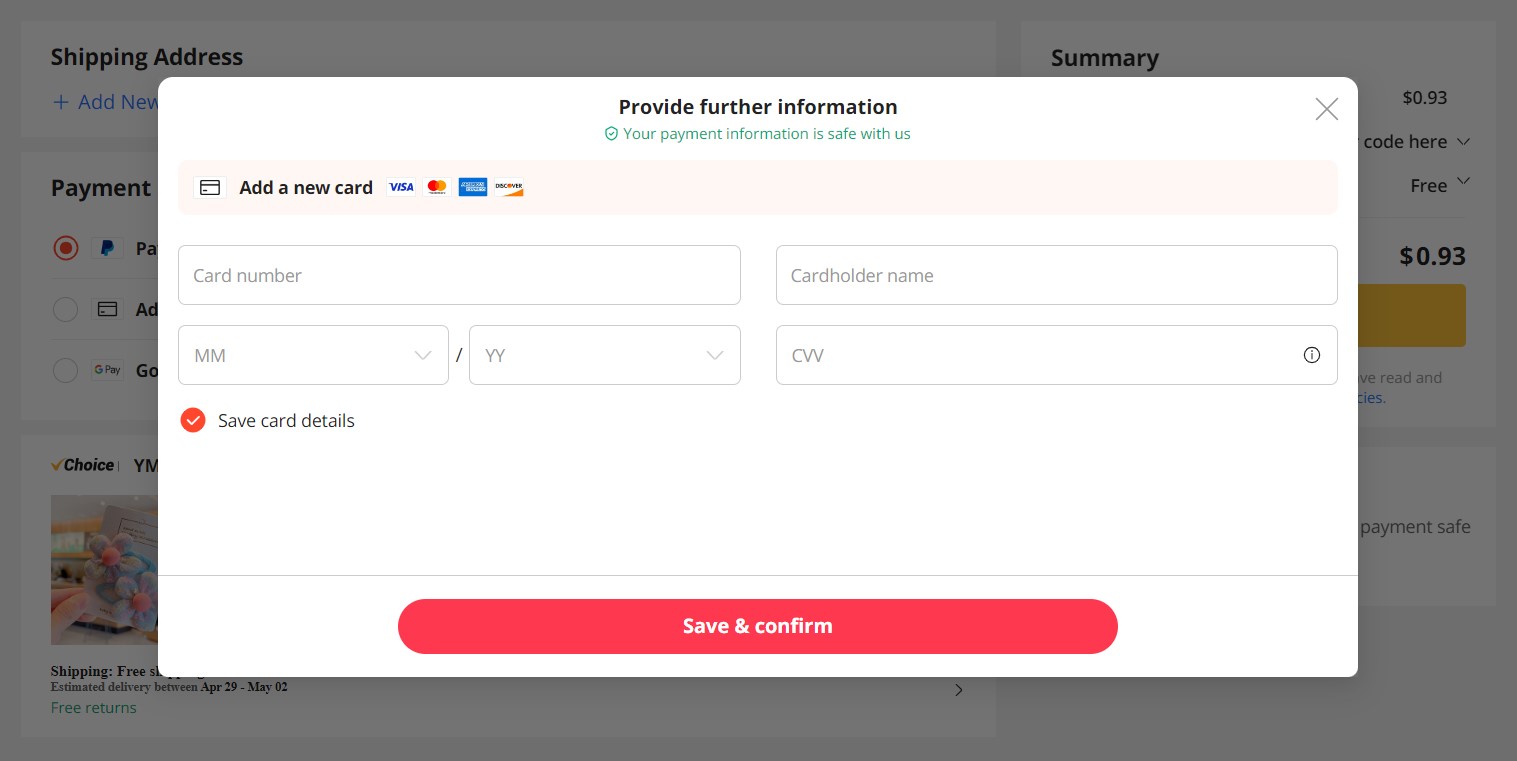Click the Payment section heading
The width and height of the screenshot is (1517, 761).
(101, 188)
